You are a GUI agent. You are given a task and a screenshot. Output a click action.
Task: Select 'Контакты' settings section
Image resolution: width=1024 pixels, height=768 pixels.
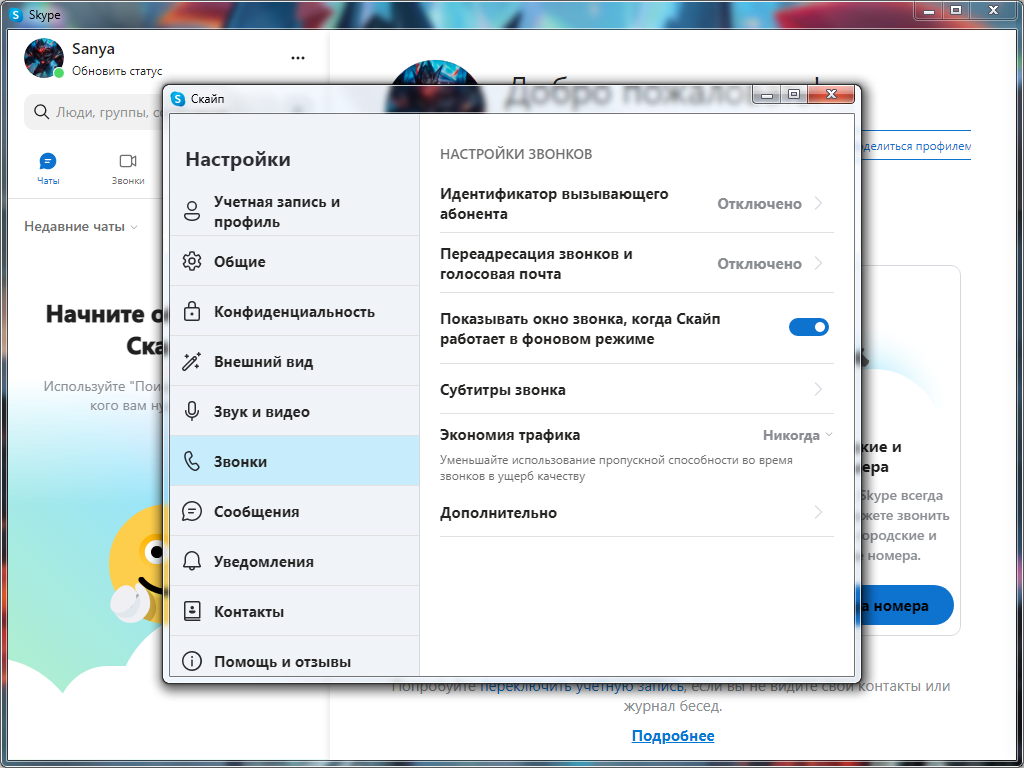(x=295, y=611)
